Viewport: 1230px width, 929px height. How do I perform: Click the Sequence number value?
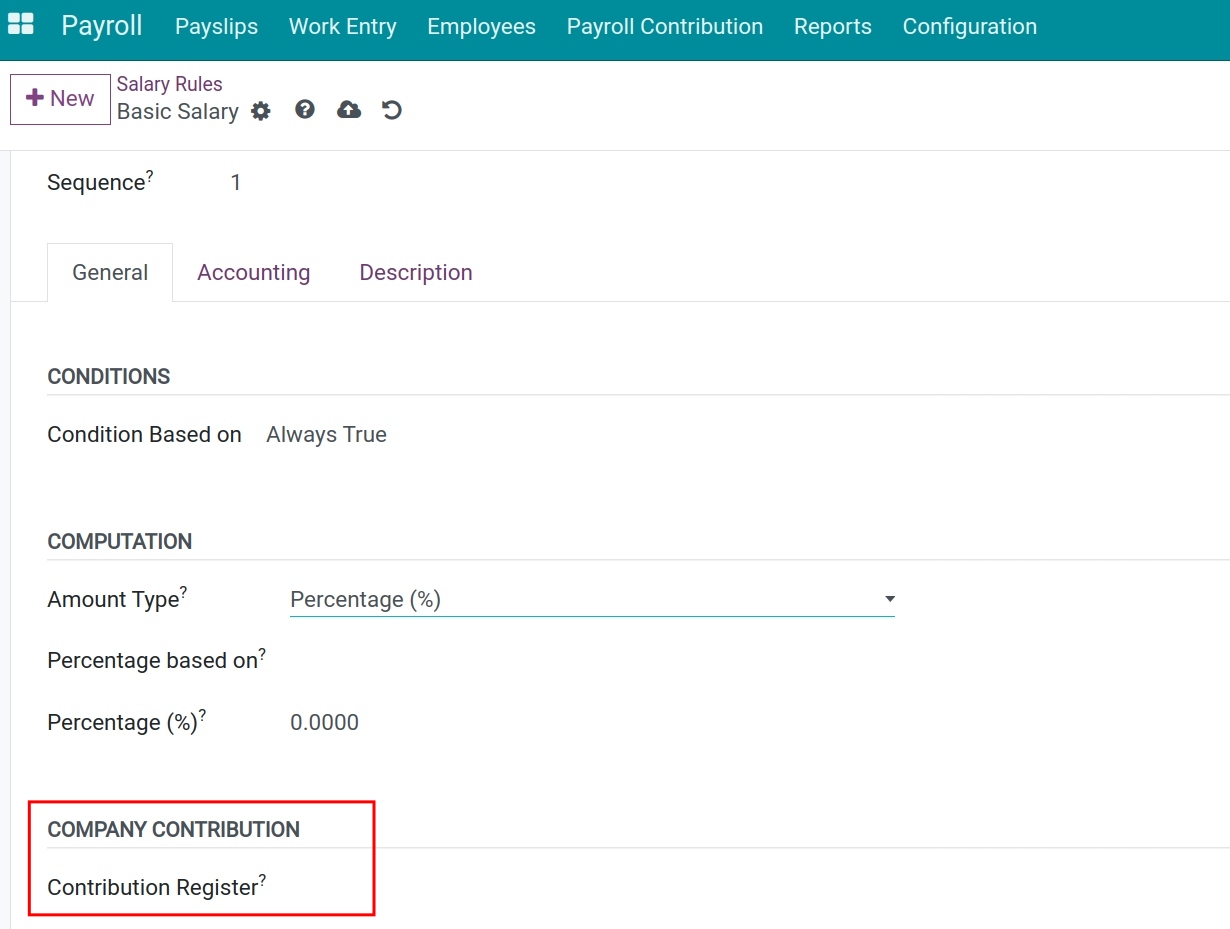click(236, 182)
